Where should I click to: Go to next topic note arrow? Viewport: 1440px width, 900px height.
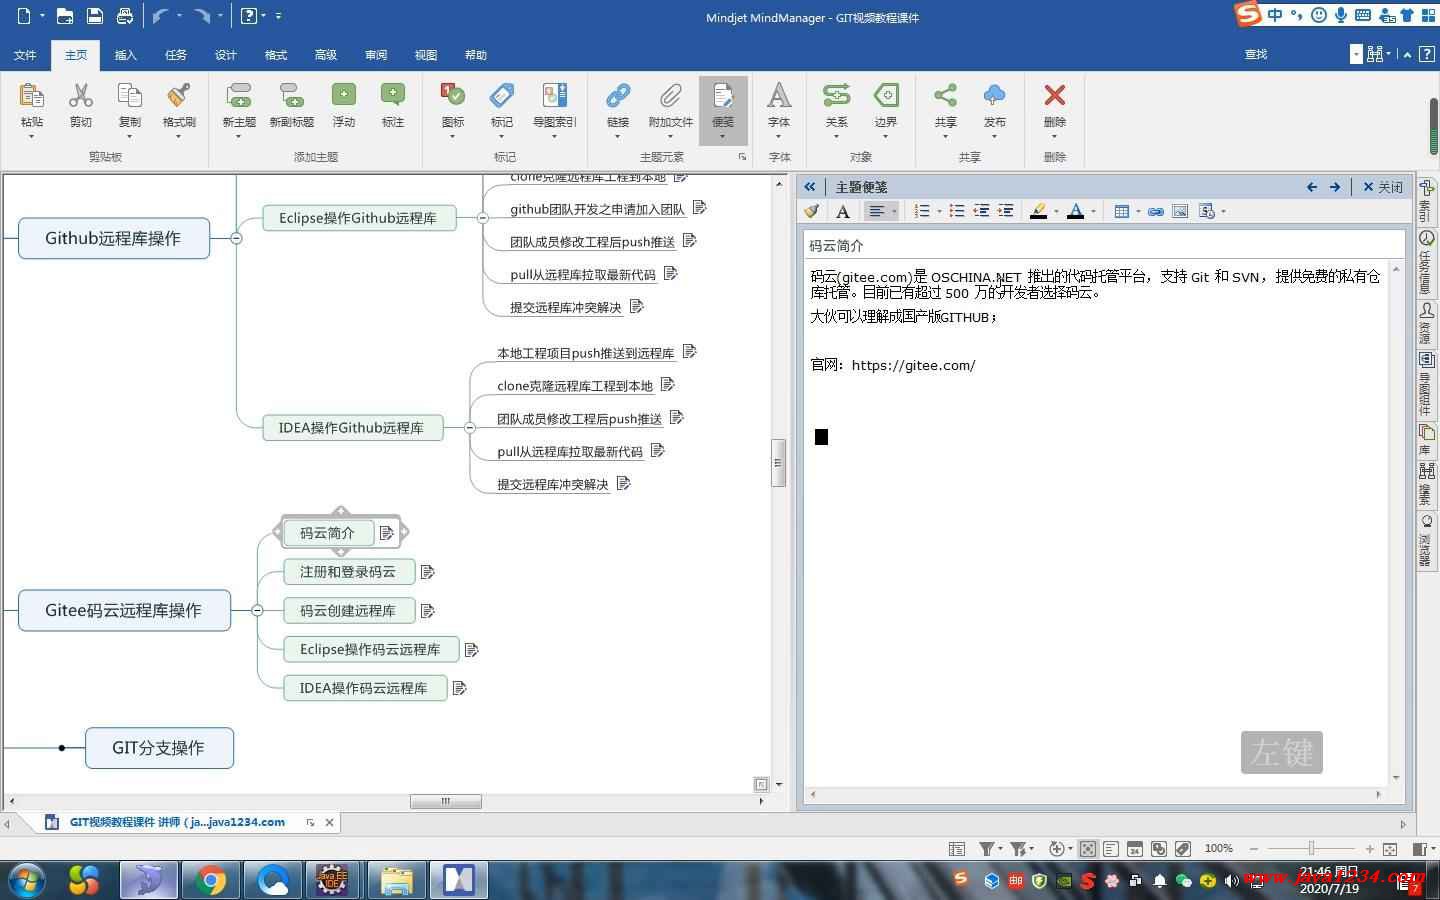point(1335,187)
